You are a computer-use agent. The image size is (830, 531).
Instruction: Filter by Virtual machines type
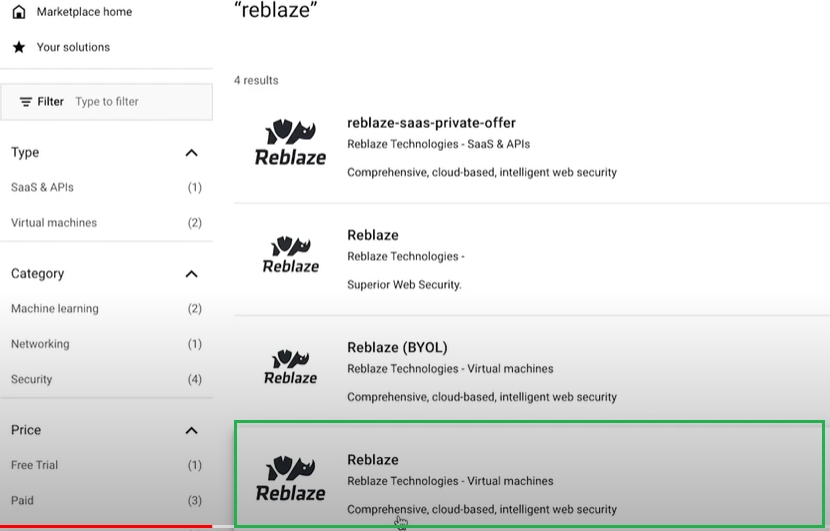[54, 223]
